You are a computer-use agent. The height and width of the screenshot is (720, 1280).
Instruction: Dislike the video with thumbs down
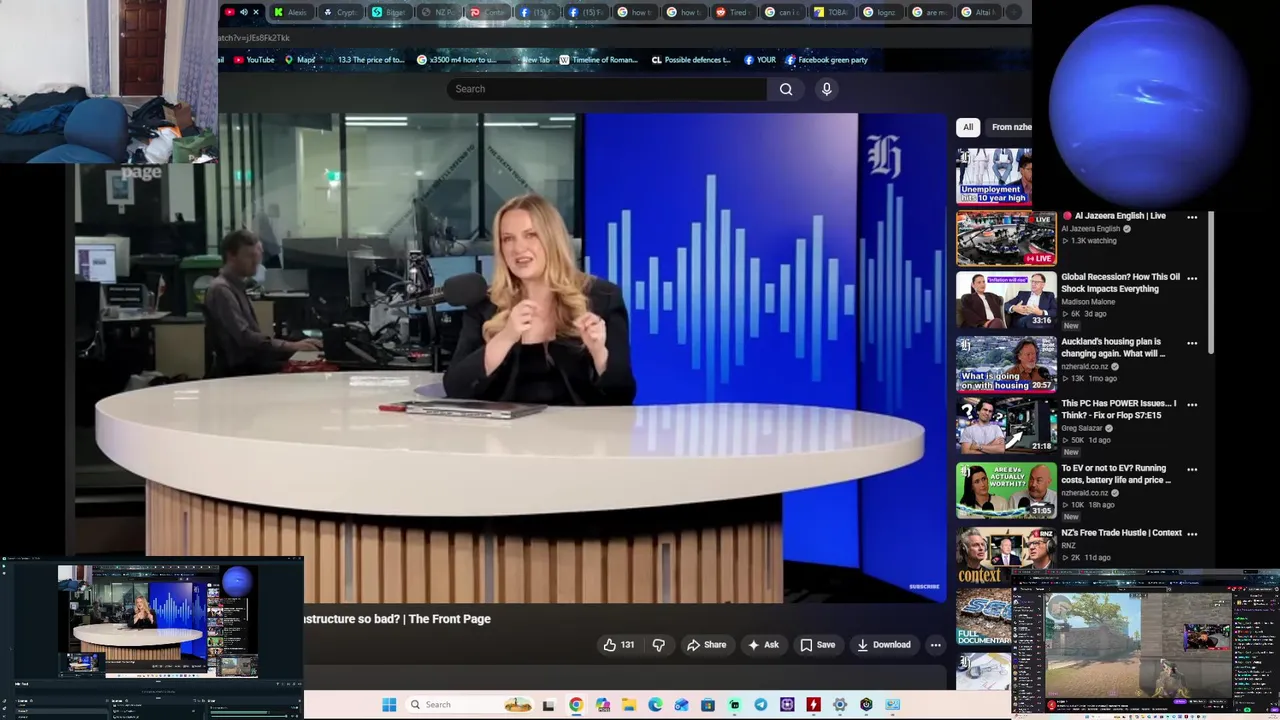[x=658, y=645]
